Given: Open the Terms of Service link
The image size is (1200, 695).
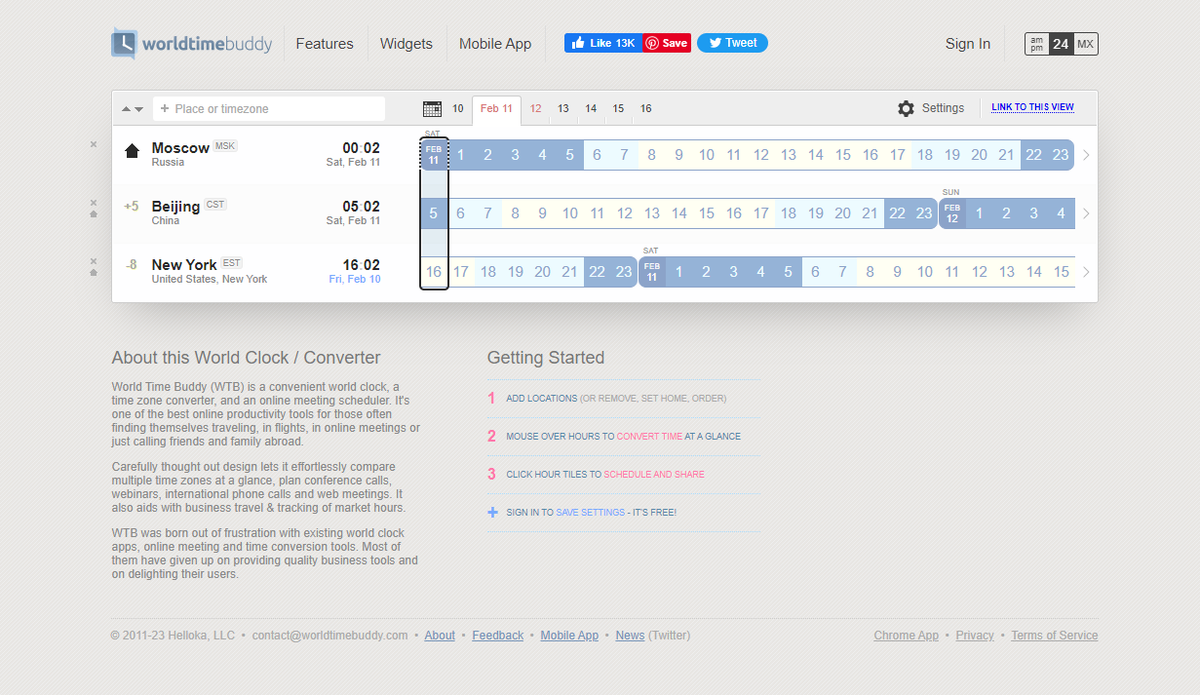Looking at the screenshot, I should coord(1054,635).
